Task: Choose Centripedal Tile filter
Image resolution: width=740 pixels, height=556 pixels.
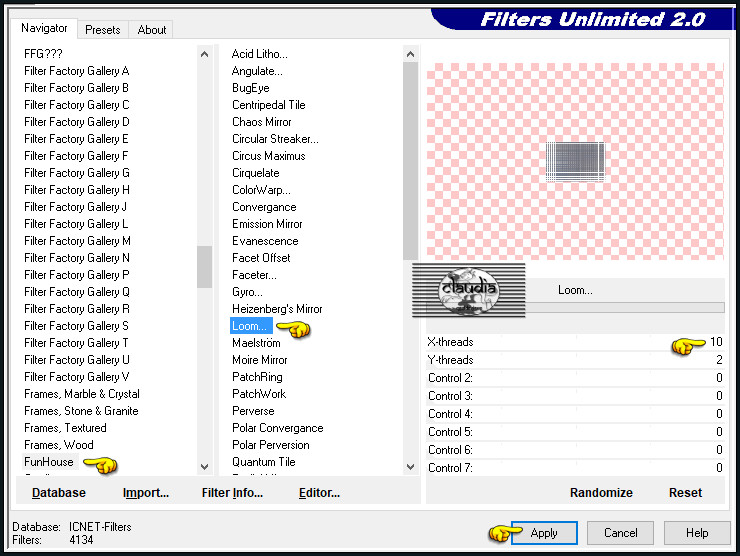Action: coord(269,105)
